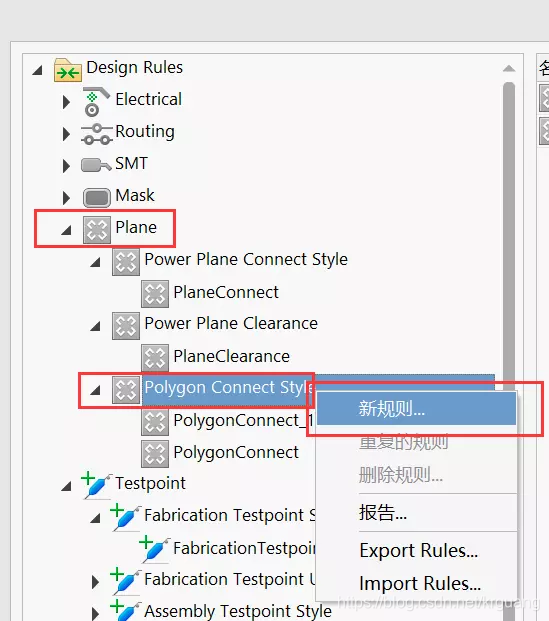Click the Mask category icon

97,197
